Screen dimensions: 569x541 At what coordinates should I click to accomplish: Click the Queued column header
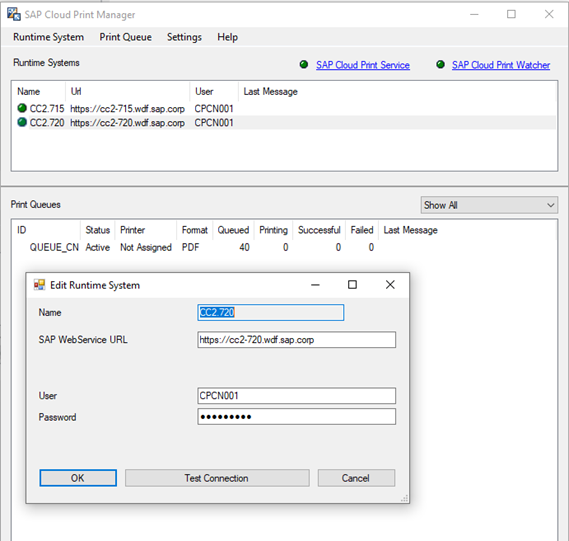click(x=233, y=230)
